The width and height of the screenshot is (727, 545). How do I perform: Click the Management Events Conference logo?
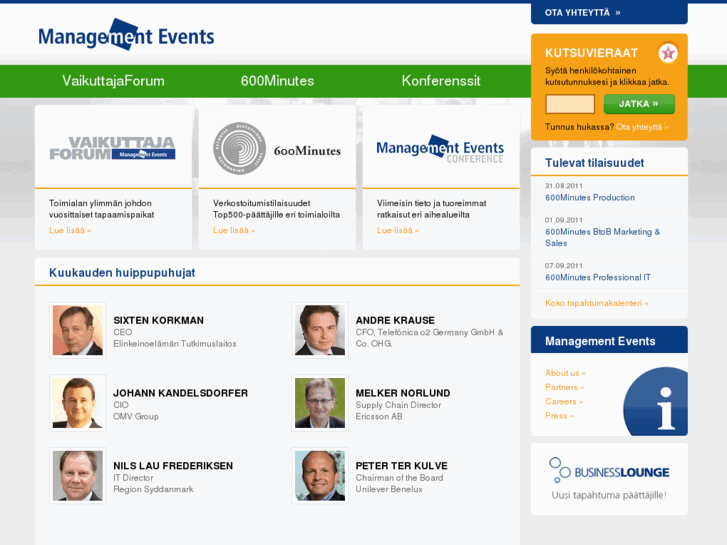click(440, 149)
